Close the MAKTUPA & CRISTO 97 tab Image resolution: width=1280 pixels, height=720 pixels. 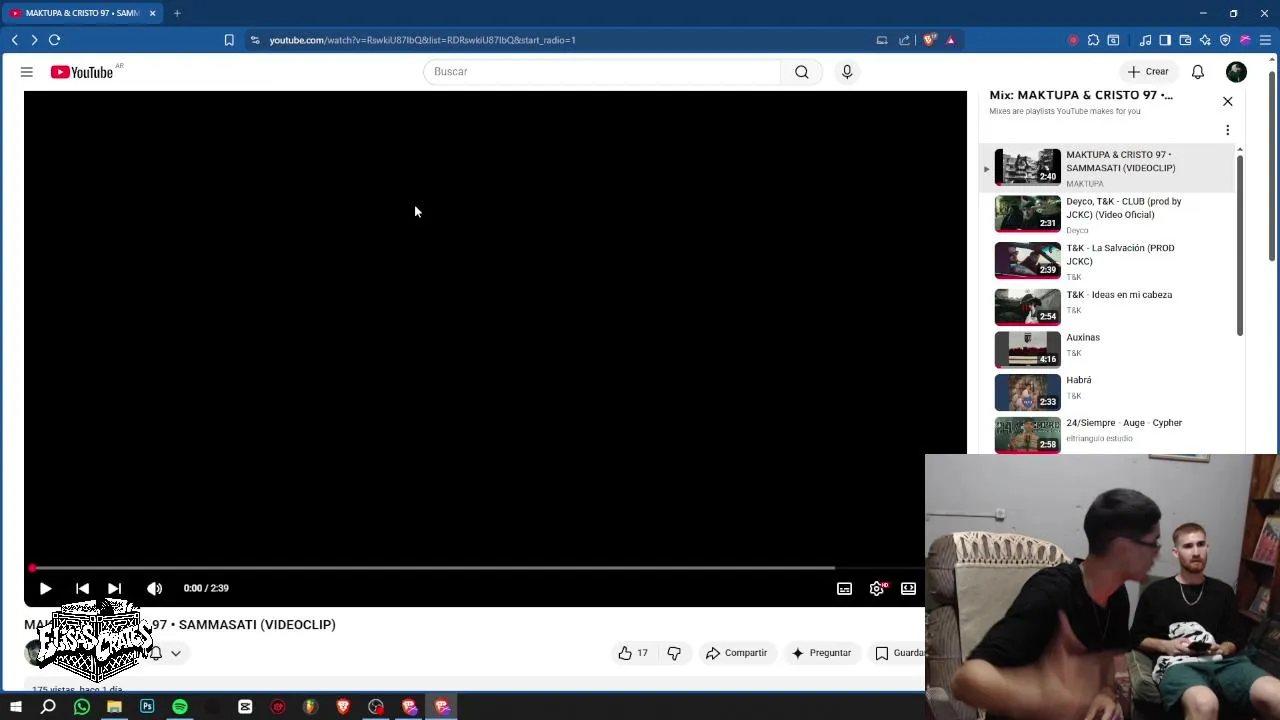[153, 13]
